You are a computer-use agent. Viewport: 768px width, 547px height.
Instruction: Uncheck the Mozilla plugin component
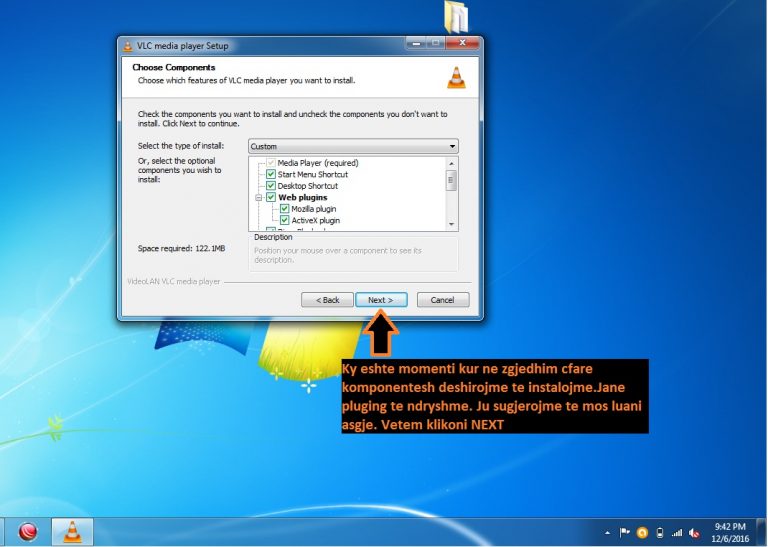click(285, 209)
